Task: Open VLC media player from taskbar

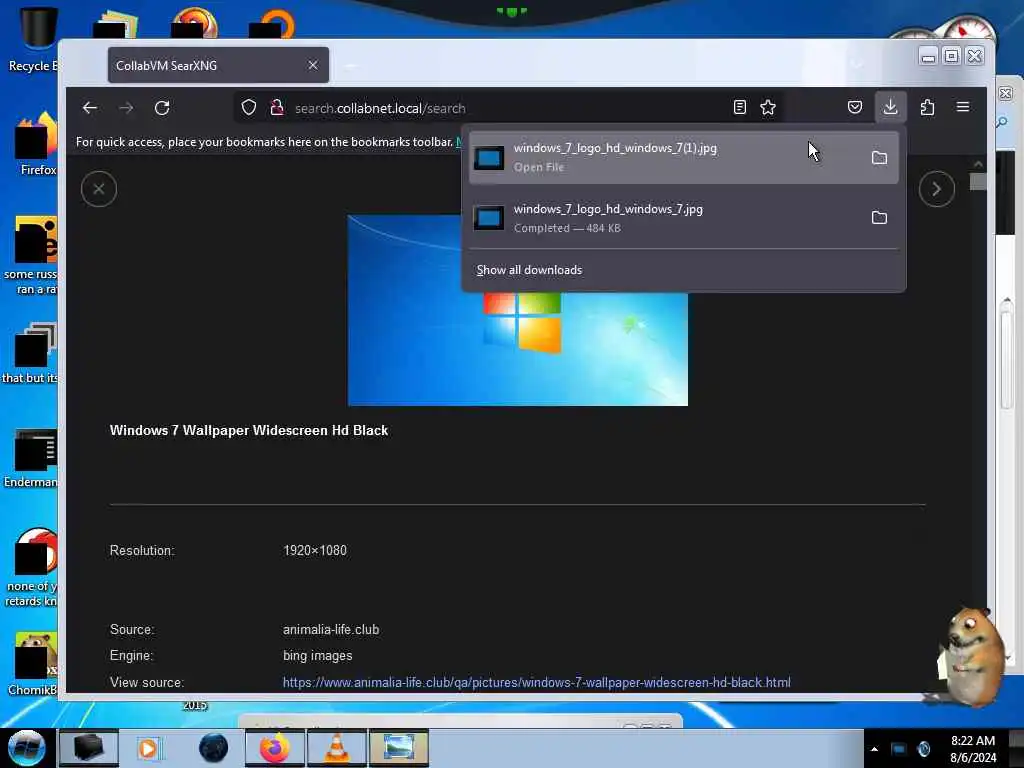Action: 337,748
